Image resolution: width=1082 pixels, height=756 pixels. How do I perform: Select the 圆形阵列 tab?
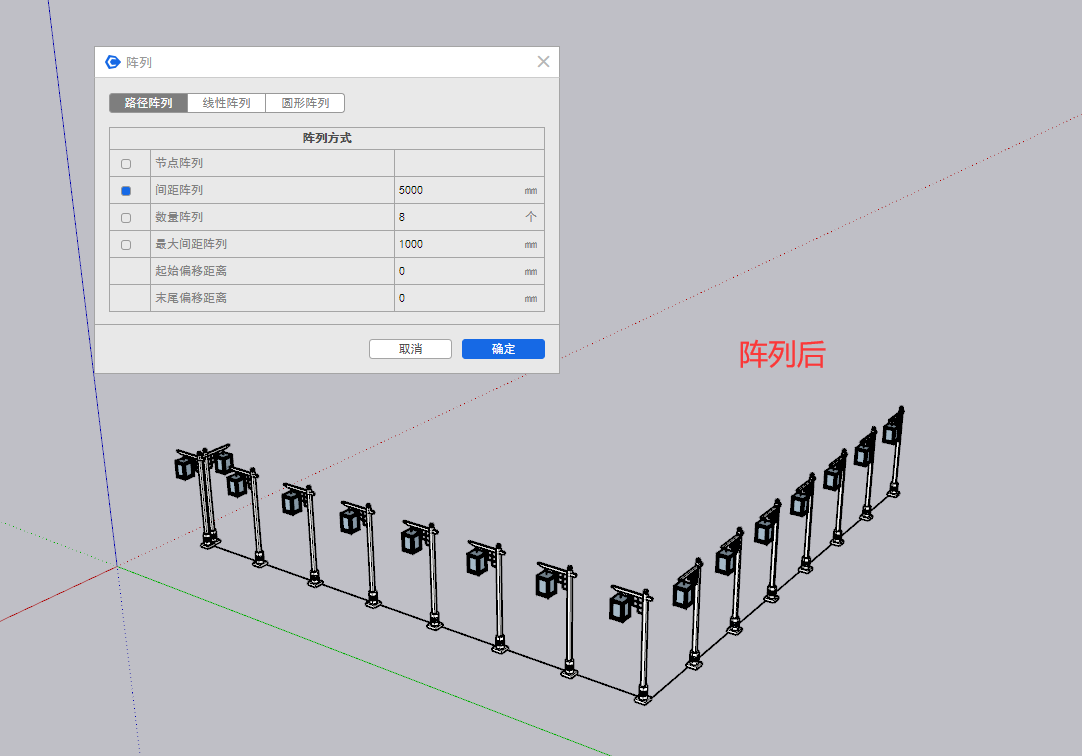[305, 103]
